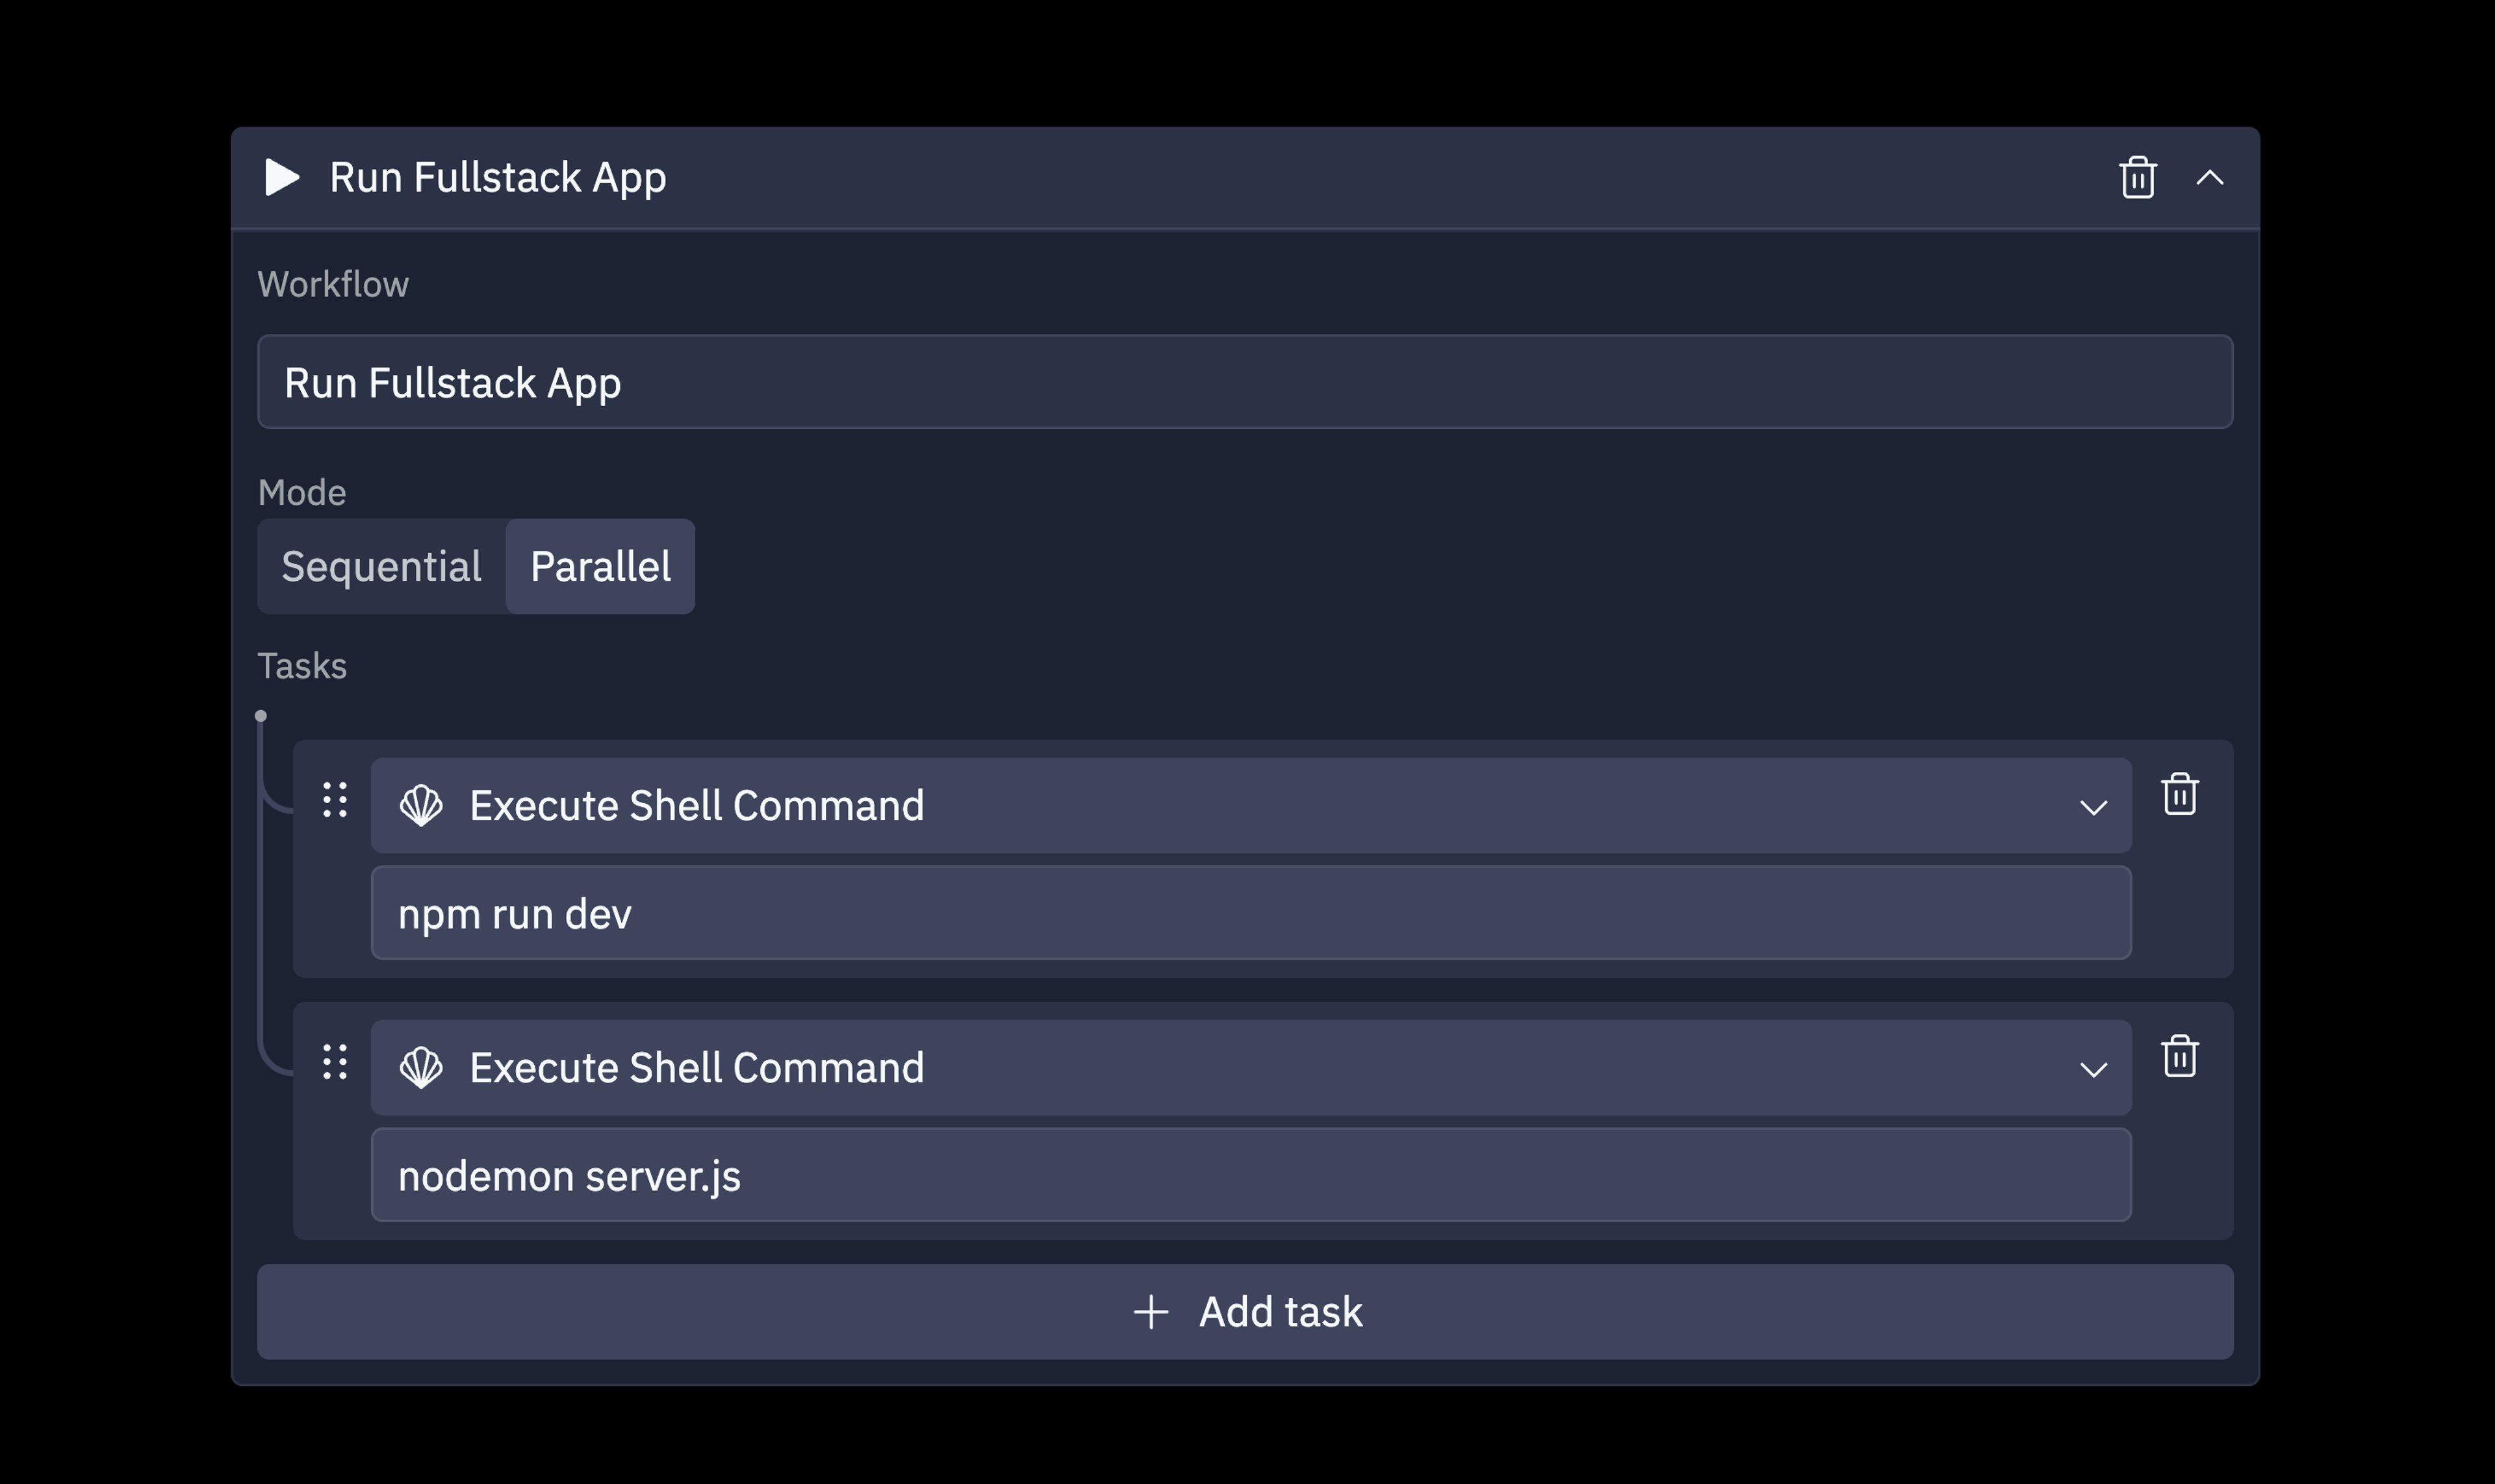2495x1484 pixels.
Task: Click the first task's Execute Shell Command label
Action: (696, 806)
